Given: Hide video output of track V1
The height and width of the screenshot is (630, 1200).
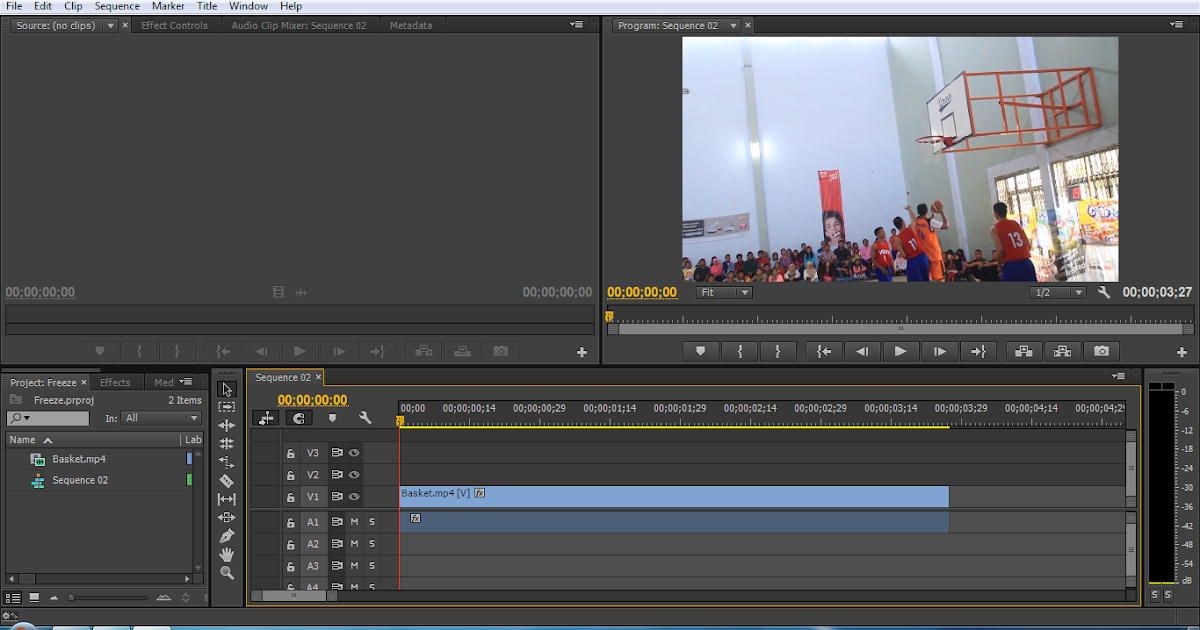Looking at the screenshot, I should [x=354, y=496].
